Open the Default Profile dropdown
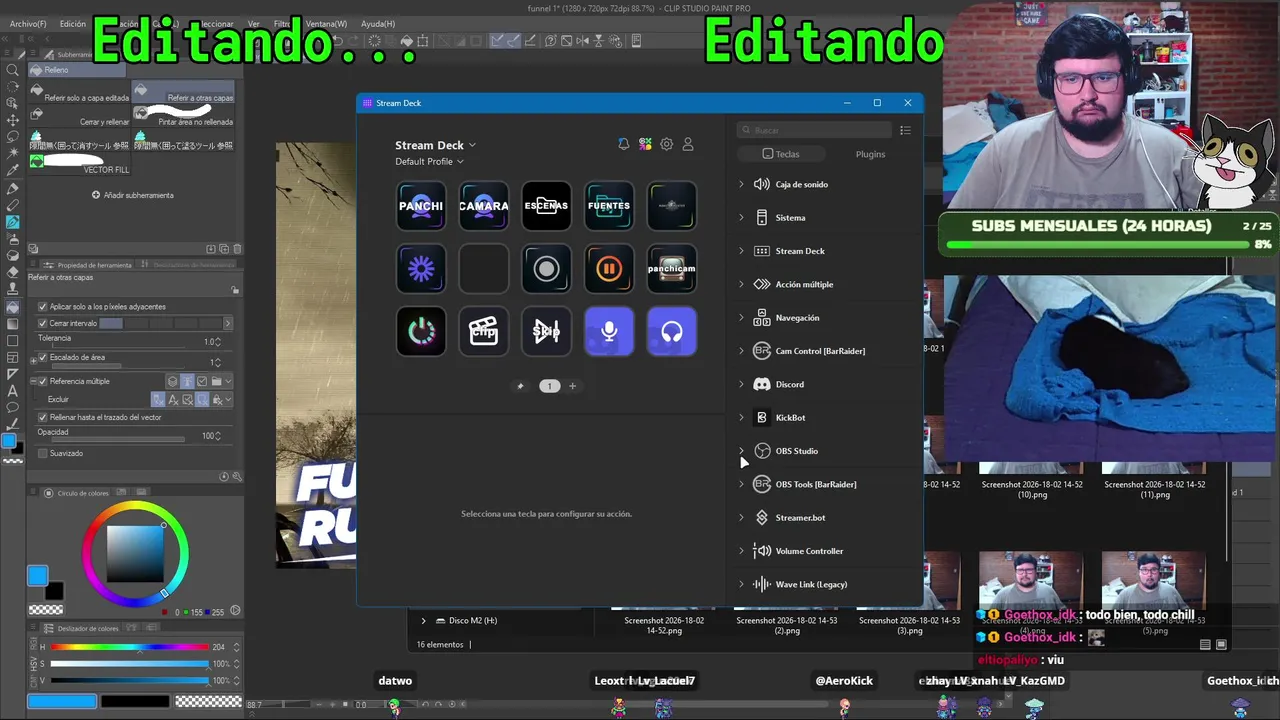 pyautogui.click(x=429, y=162)
